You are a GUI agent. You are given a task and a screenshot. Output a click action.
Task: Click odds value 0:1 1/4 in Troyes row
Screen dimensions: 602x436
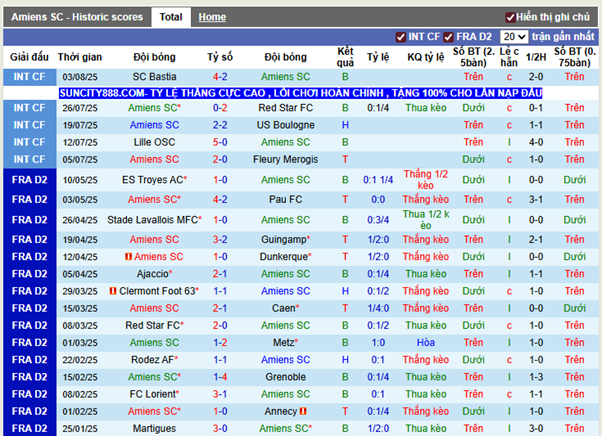click(x=378, y=180)
